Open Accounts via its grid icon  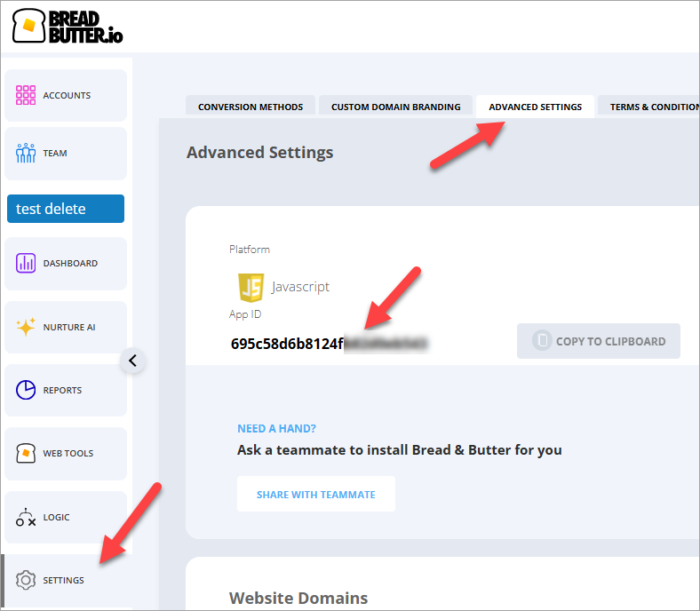pyautogui.click(x=26, y=96)
